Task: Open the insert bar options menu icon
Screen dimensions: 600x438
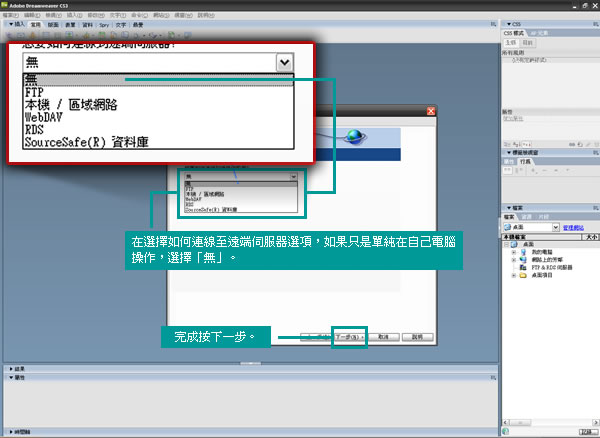Action: pyautogui.click(x=494, y=24)
